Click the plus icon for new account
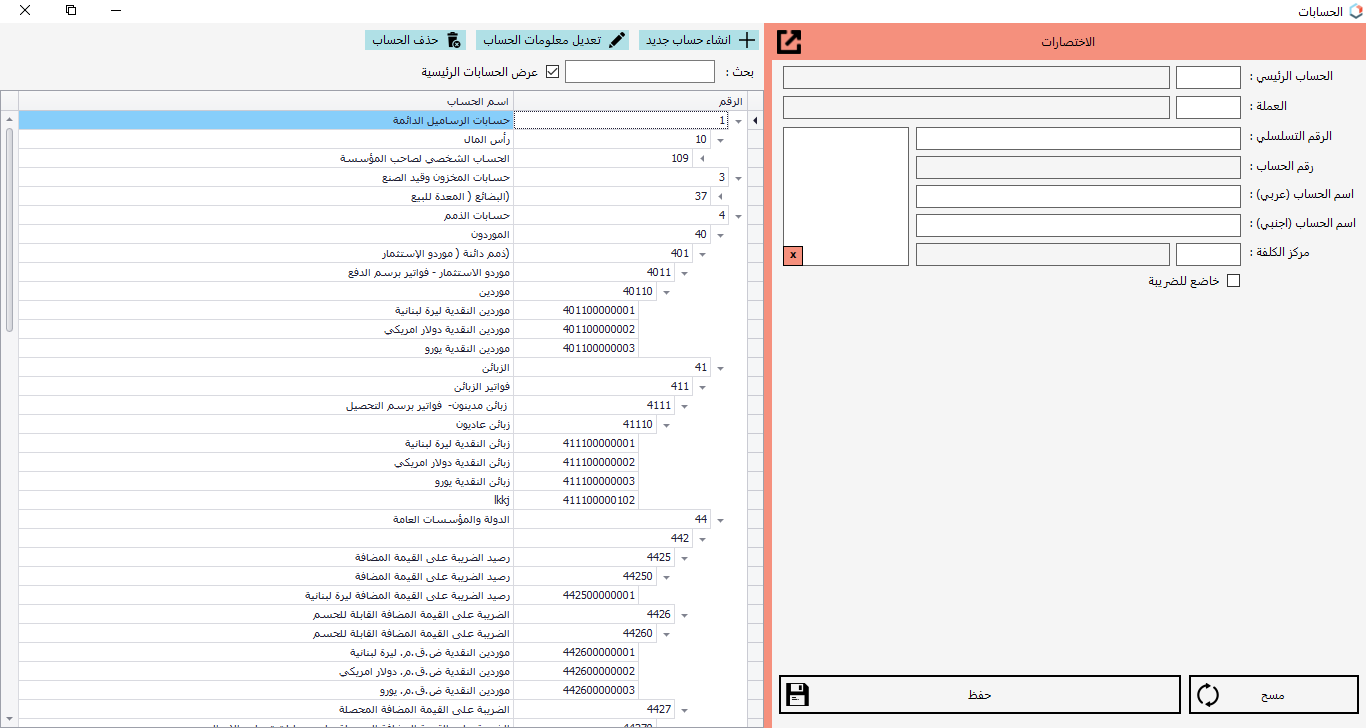Viewport: 1366px width, 728px height. [x=745, y=40]
